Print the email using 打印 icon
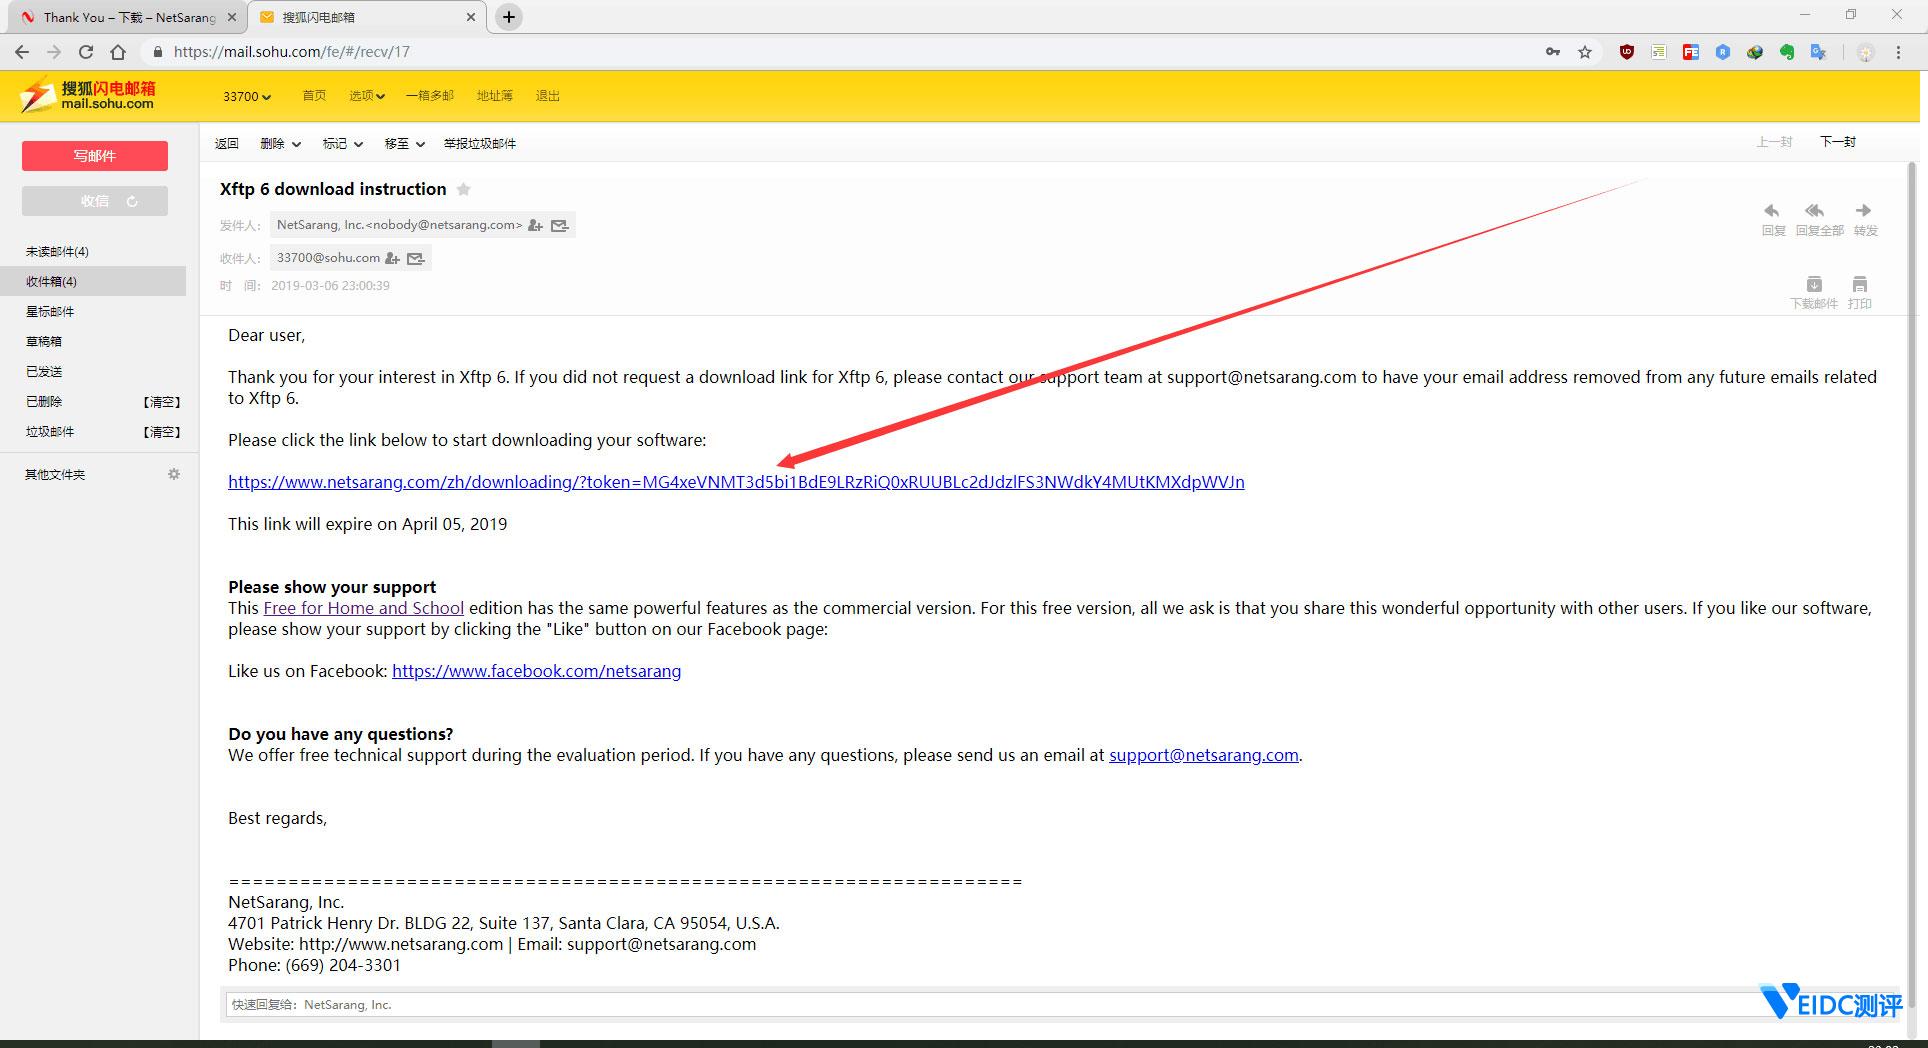This screenshot has height=1048, width=1928. 1859,285
